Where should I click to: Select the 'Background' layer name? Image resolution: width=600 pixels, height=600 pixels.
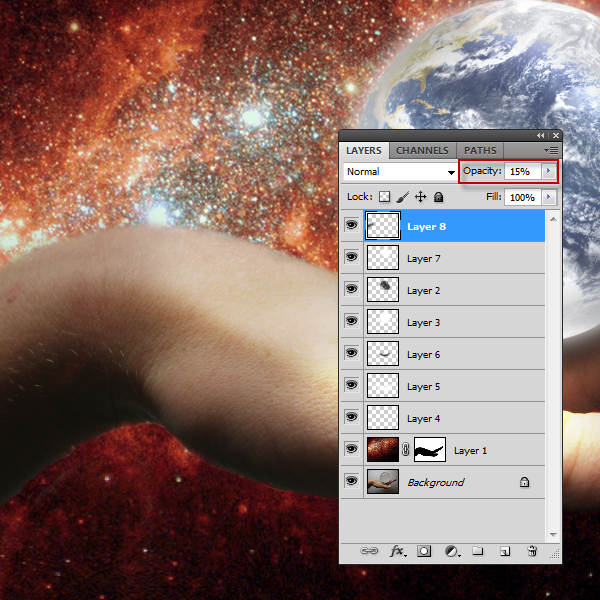436,482
